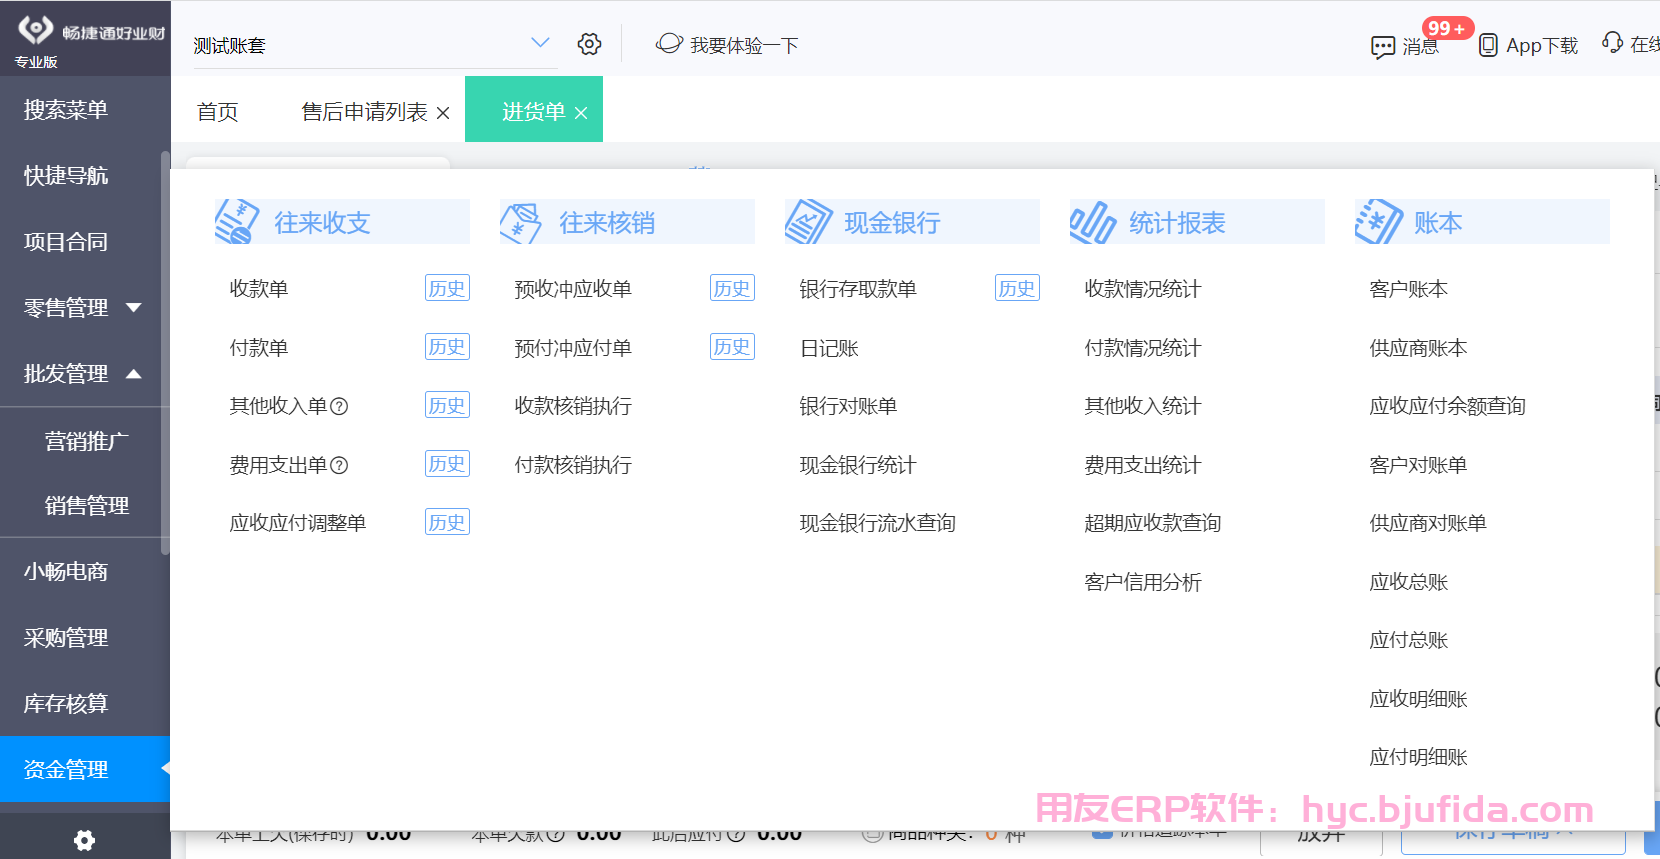The height and width of the screenshot is (859, 1660).
Task: Select the 进货单 tab
Action: click(533, 111)
